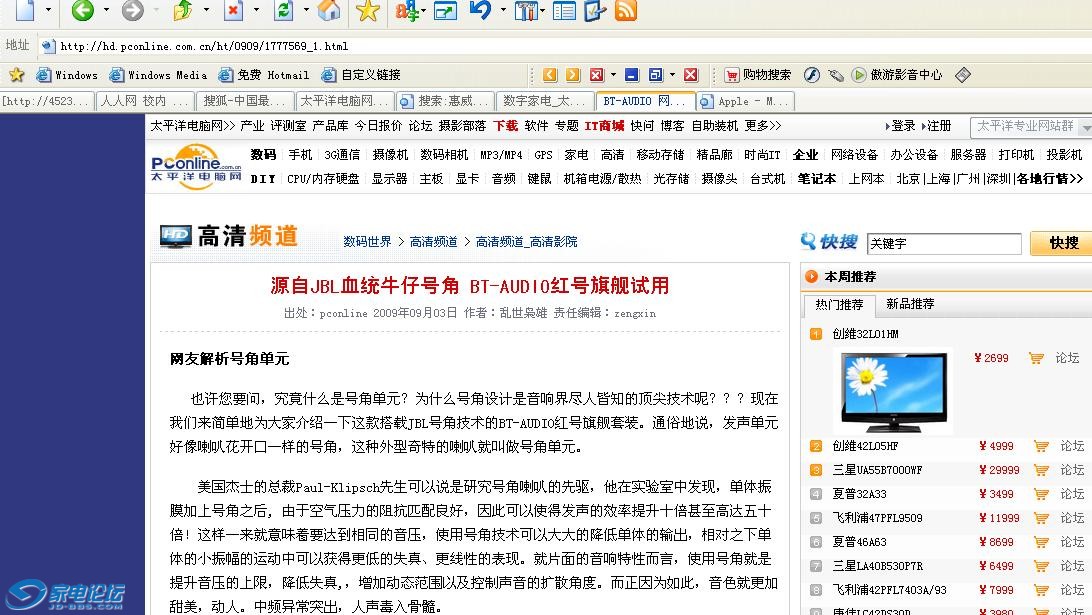Click the PConline logo
The width and height of the screenshot is (1092, 615).
[196, 167]
